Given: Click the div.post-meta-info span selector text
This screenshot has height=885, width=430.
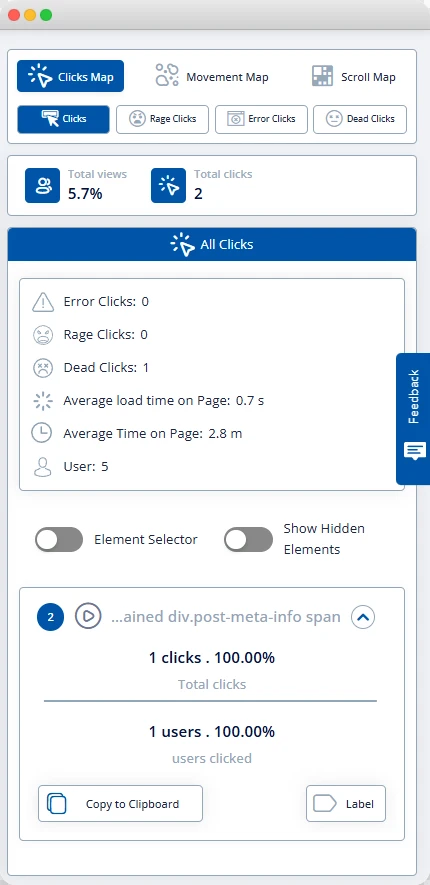Looking at the screenshot, I should point(226,617).
